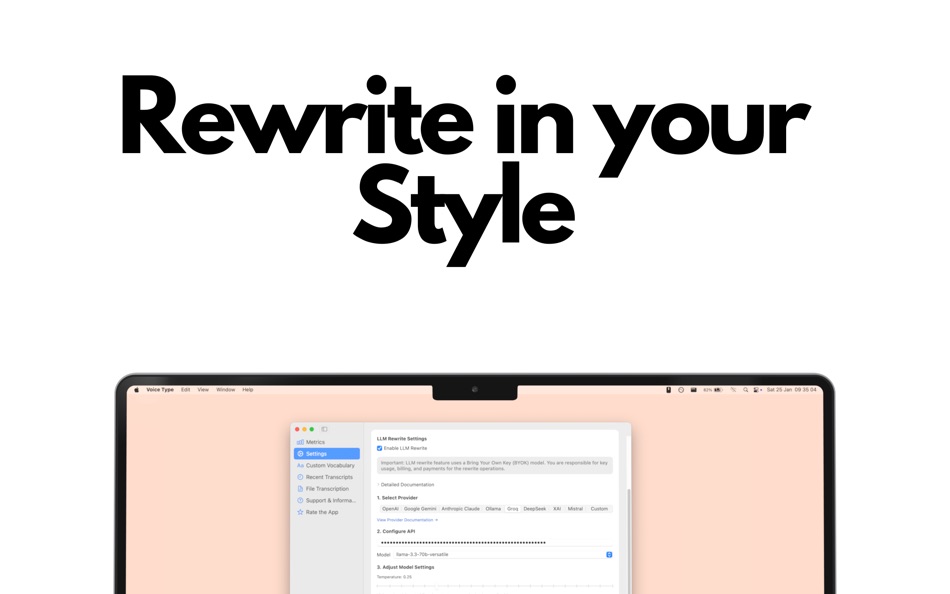Click the Temperature slider track
Image resolution: width=950 pixels, height=594 pixels.
[494, 586]
